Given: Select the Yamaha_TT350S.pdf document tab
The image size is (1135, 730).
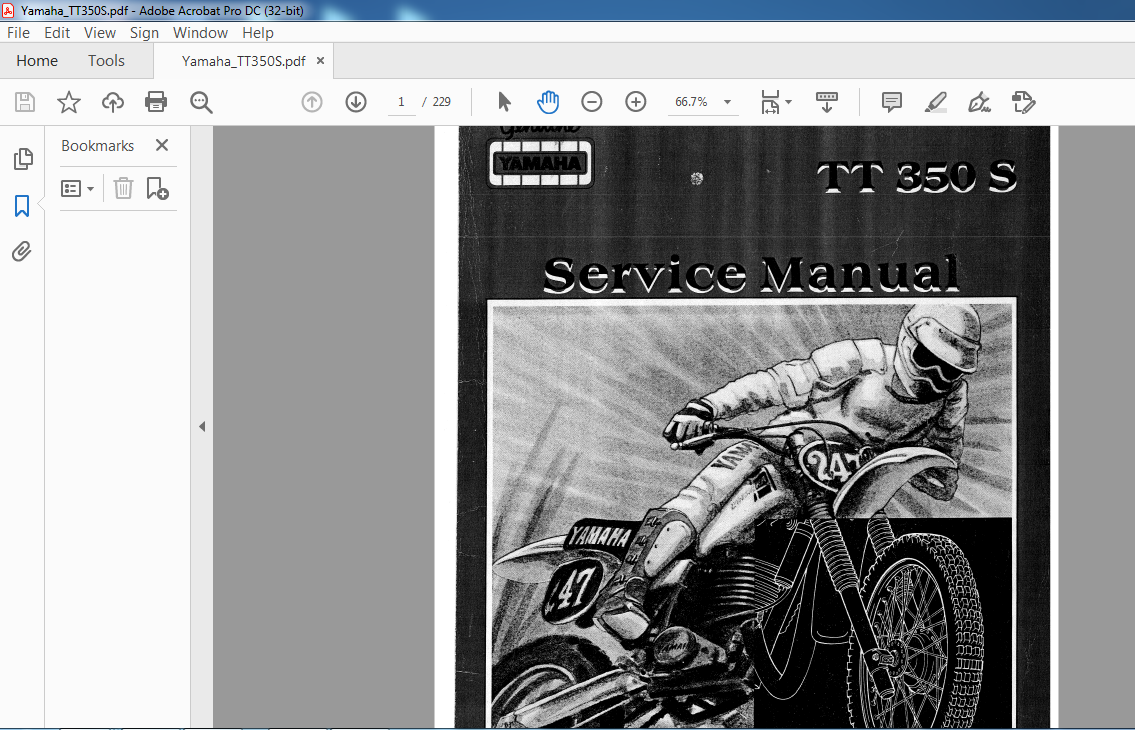Looking at the screenshot, I should [x=243, y=61].
